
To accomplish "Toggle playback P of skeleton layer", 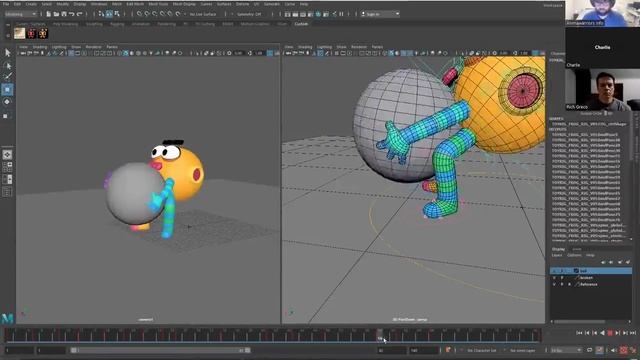I will click(x=562, y=278).
